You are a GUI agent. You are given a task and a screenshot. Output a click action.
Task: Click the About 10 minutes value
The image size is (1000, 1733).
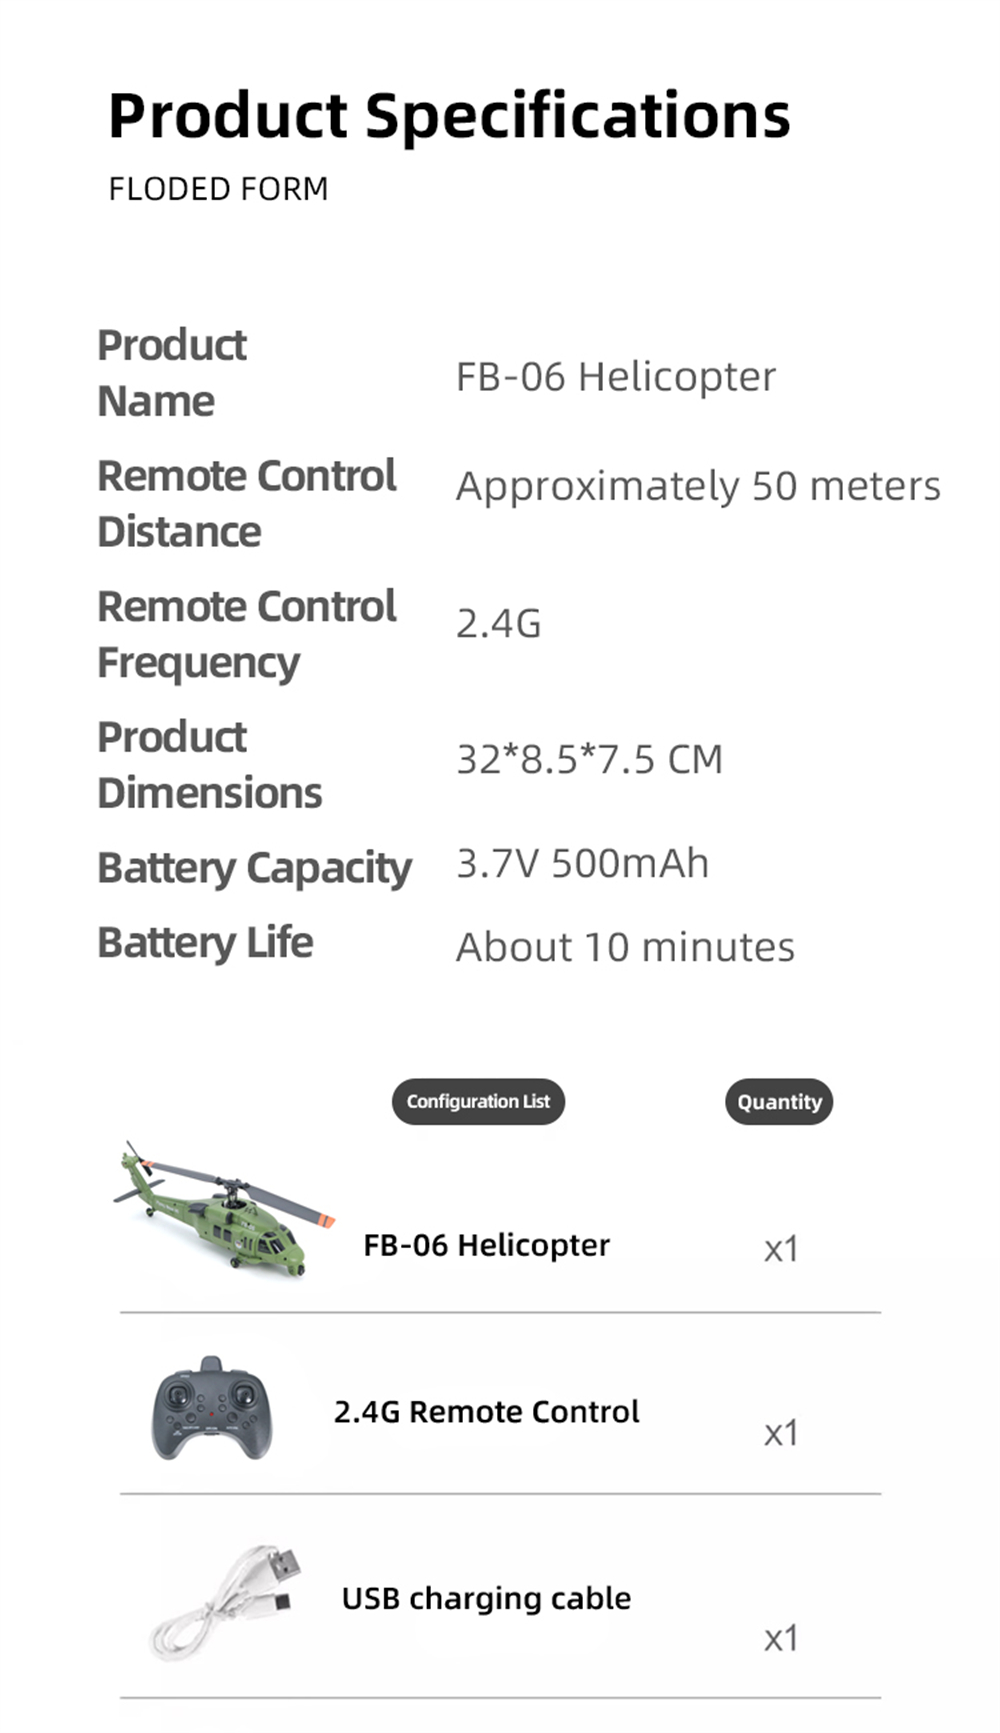[x=625, y=946]
